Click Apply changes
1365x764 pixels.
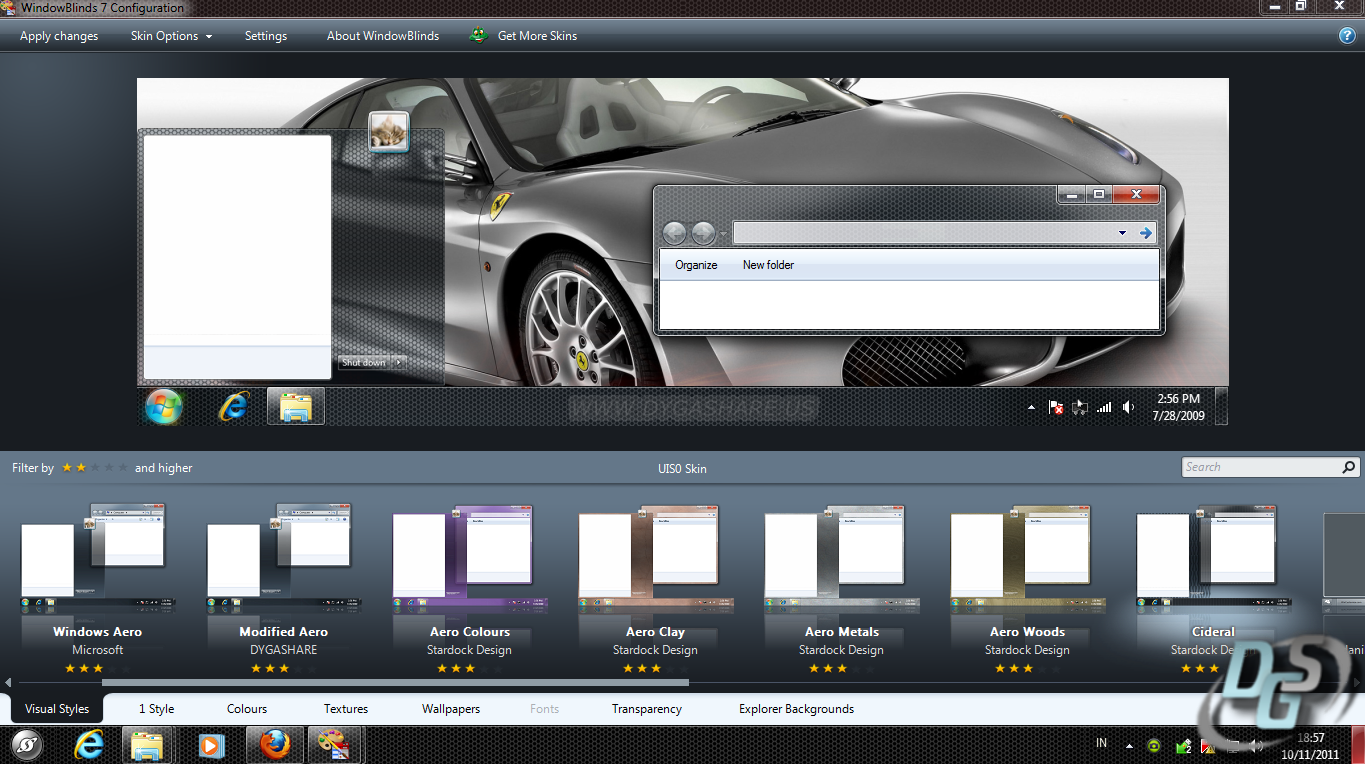tap(59, 36)
